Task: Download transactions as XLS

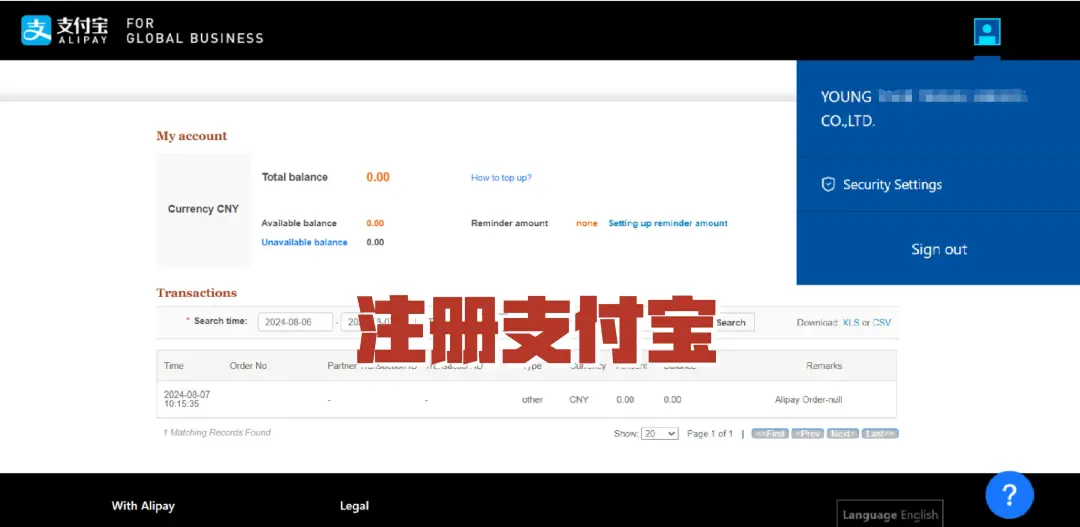Action: click(851, 322)
